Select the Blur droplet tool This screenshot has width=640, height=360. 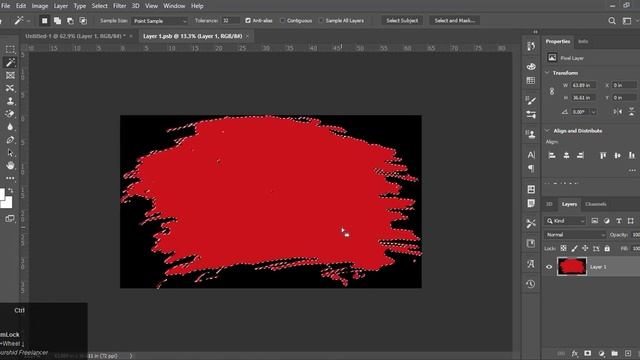pos(10,127)
